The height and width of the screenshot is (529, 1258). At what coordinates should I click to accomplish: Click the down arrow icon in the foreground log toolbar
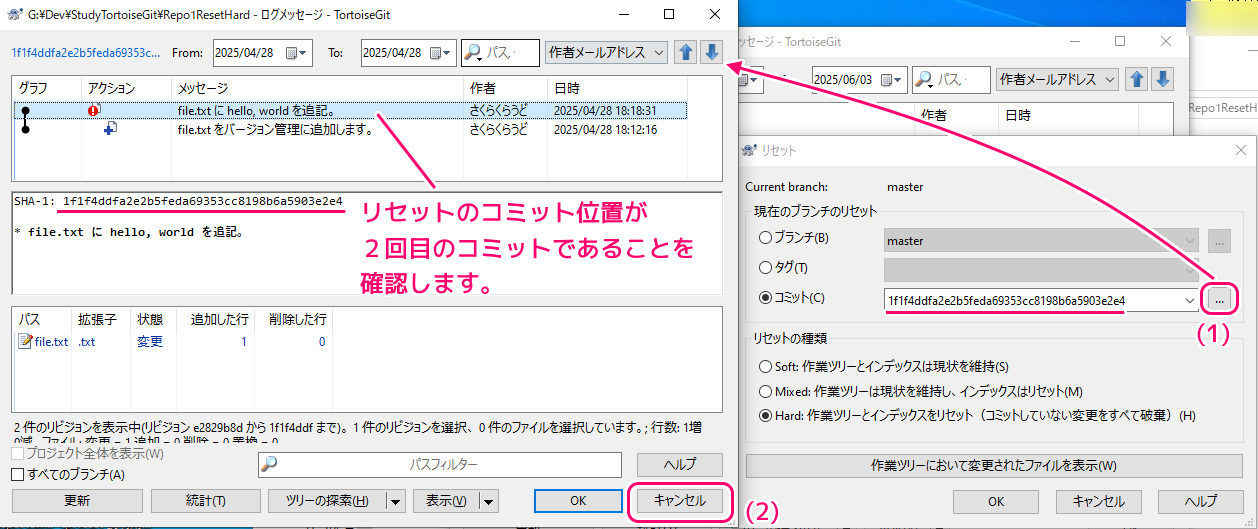(x=711, y=52)
